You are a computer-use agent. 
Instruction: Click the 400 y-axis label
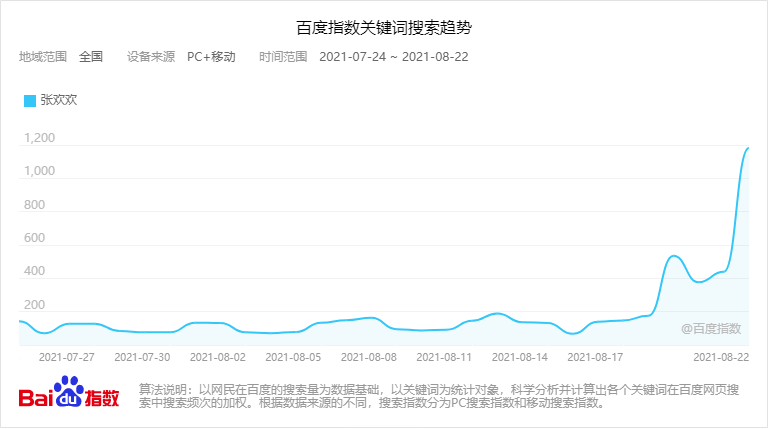point(34,271)
